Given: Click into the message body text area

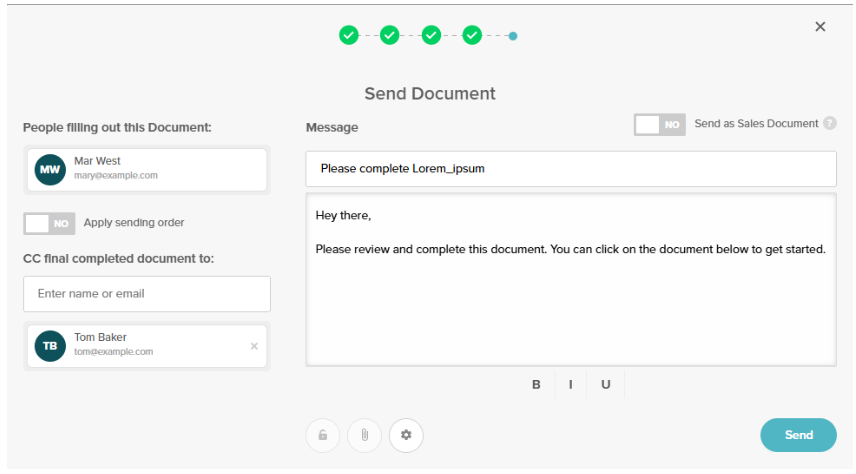Looking at the screenshot, I should coord(570,279).
